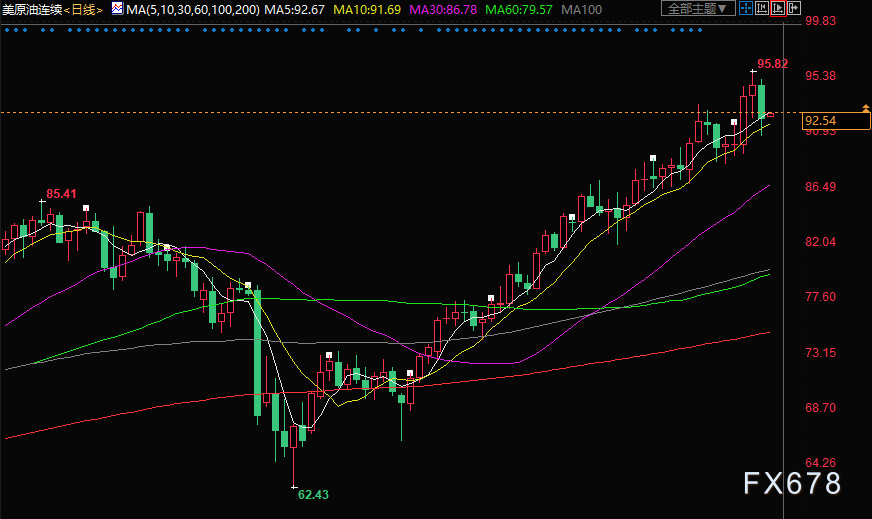This screenshot has width=872, height=519.
Task: Click the 美原油连续 contract name
Action: pos(32,9)
